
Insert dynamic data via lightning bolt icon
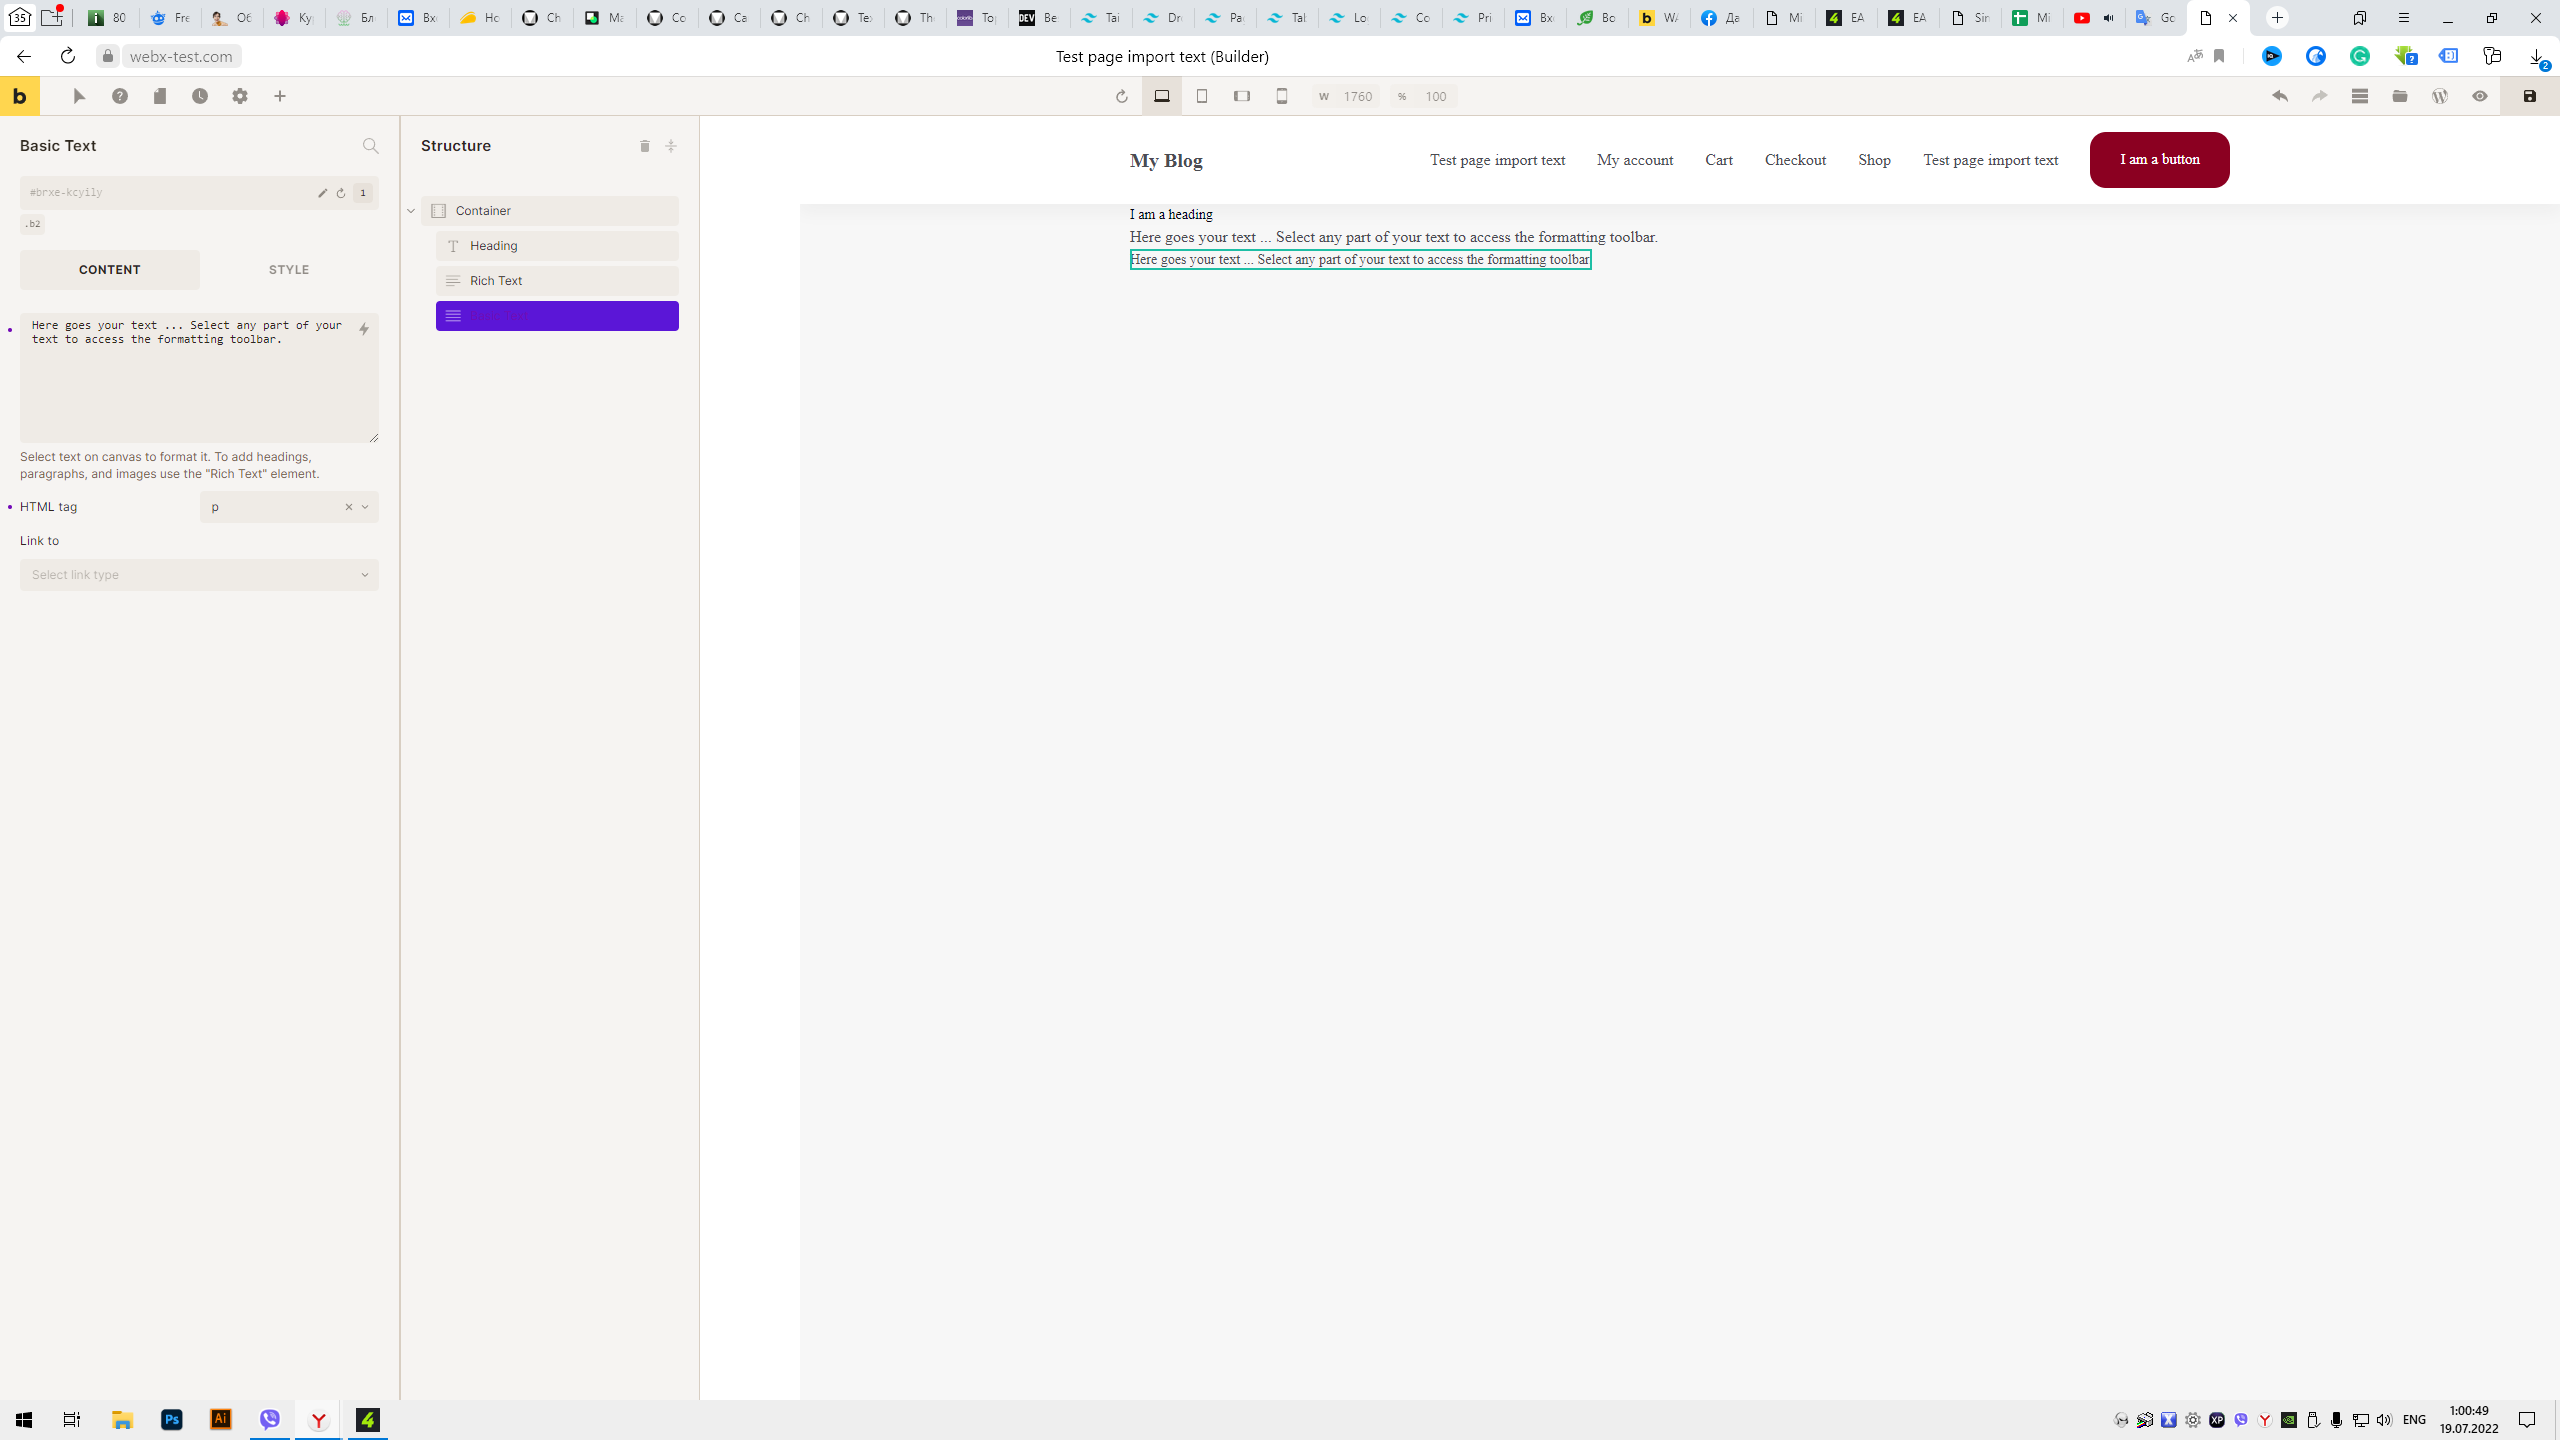pos(364,329)
